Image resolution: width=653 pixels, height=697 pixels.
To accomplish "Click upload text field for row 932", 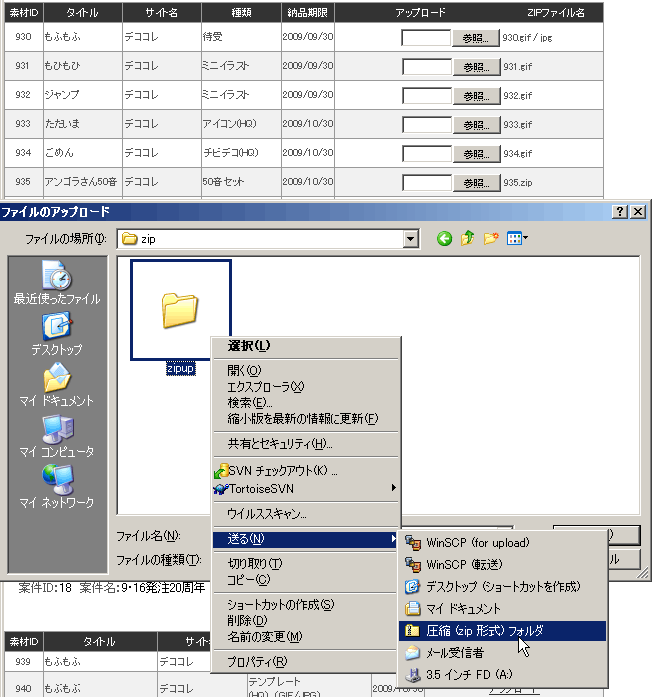I will click(426, 96).
